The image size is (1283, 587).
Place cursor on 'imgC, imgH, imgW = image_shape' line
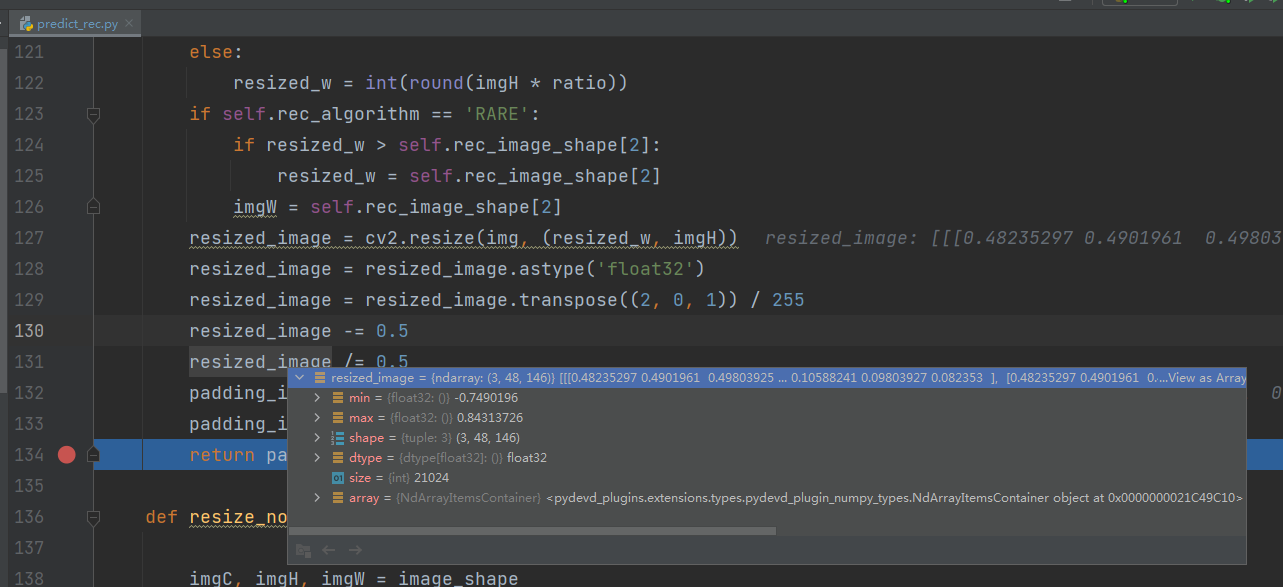click(354, 579)
